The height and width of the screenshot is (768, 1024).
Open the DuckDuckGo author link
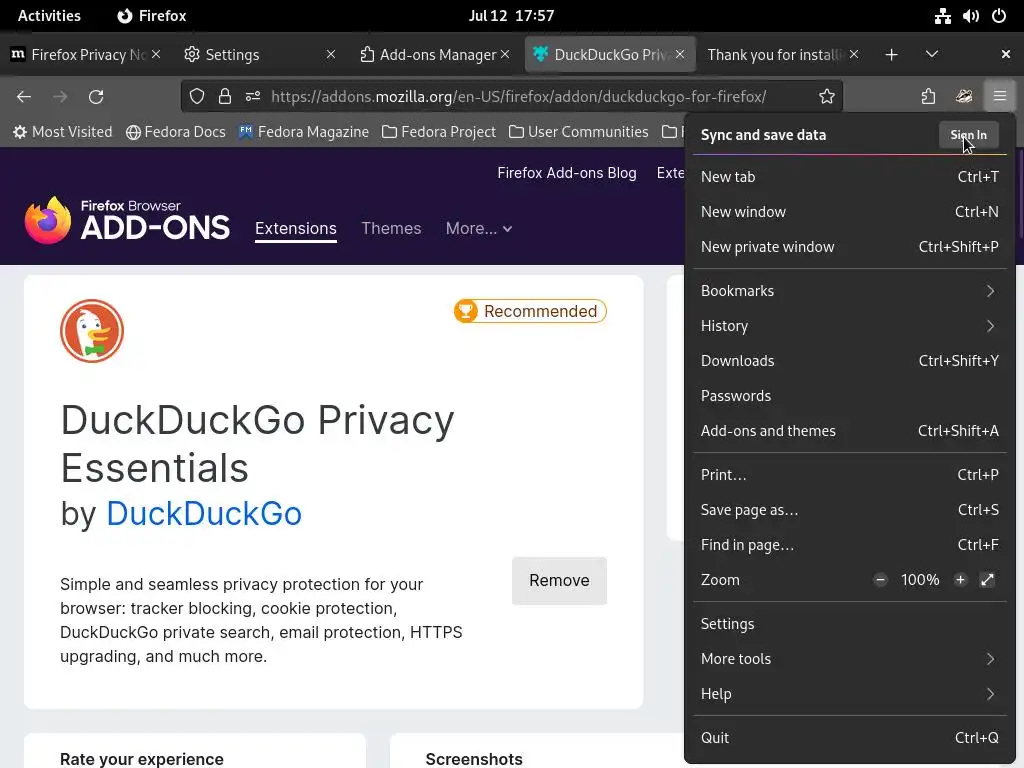tap(203, 513)
